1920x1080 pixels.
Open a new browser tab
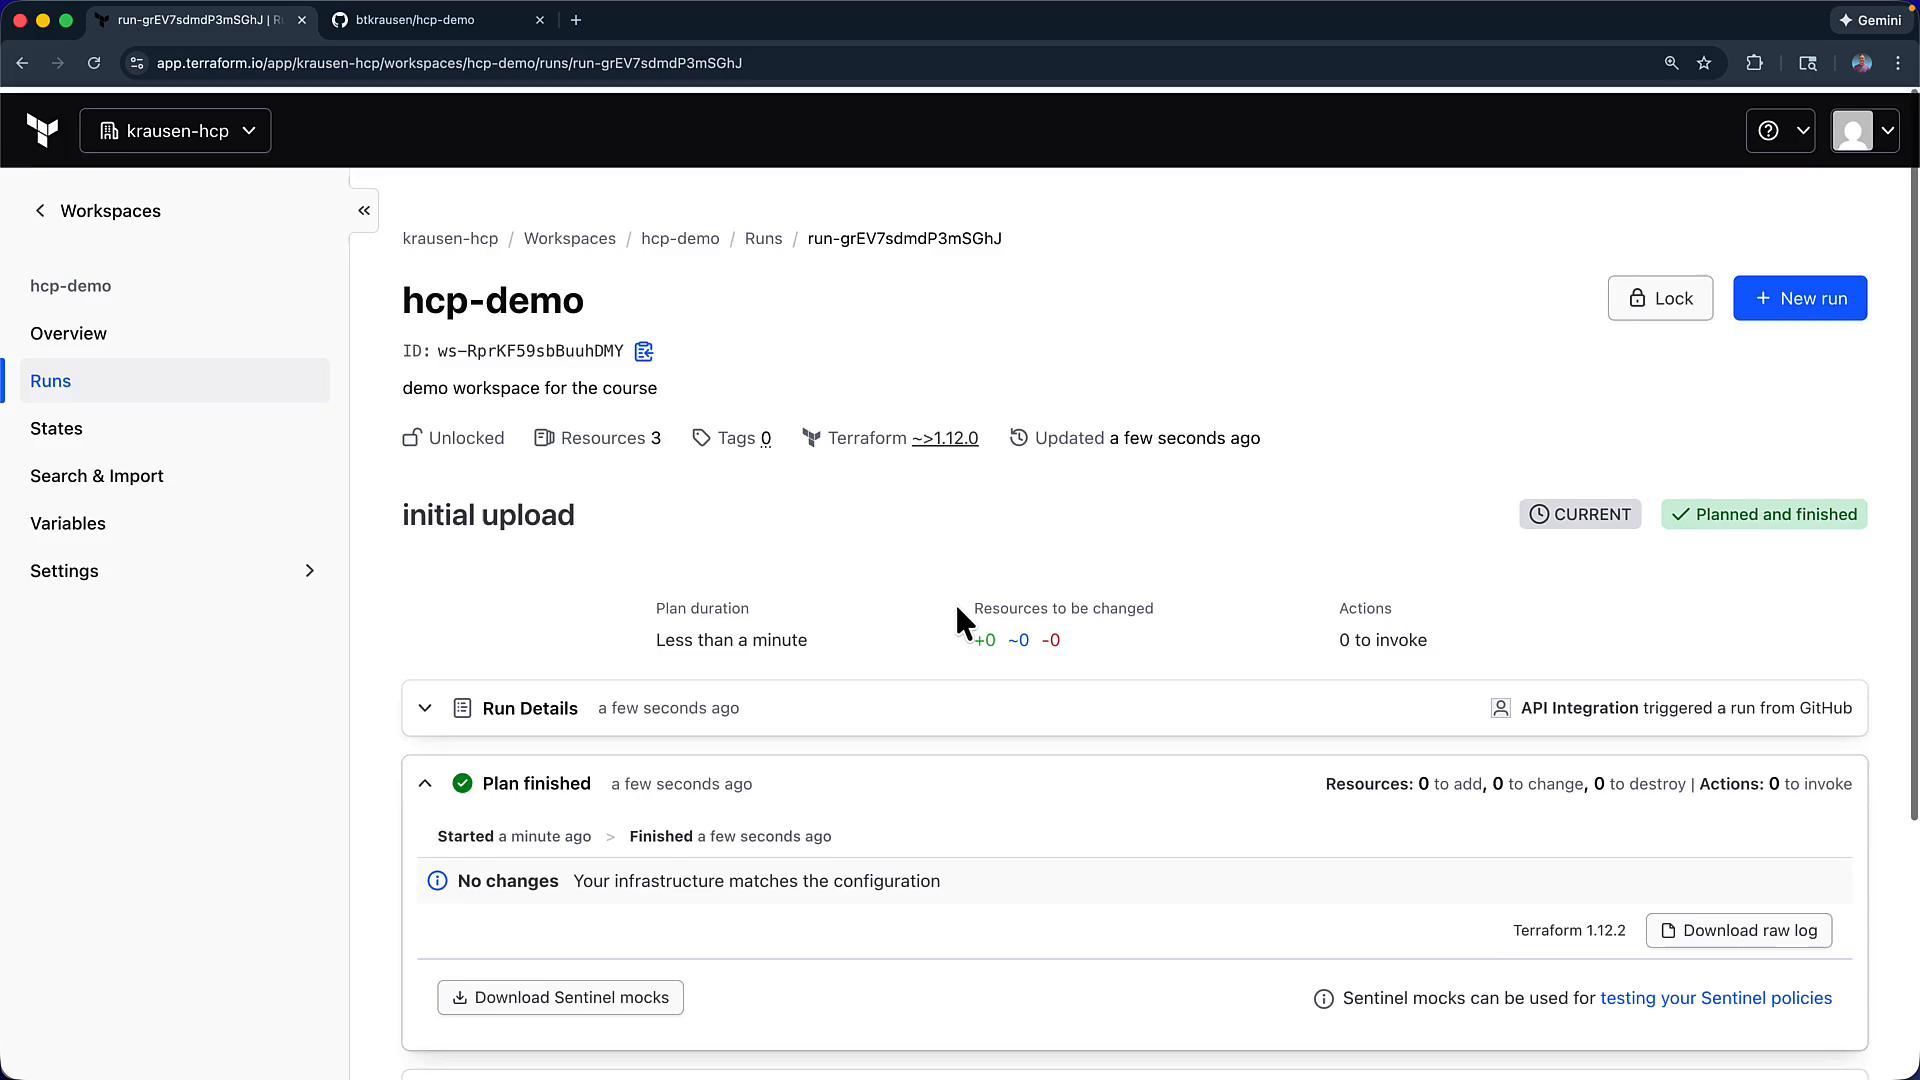(x=576, y=20)
